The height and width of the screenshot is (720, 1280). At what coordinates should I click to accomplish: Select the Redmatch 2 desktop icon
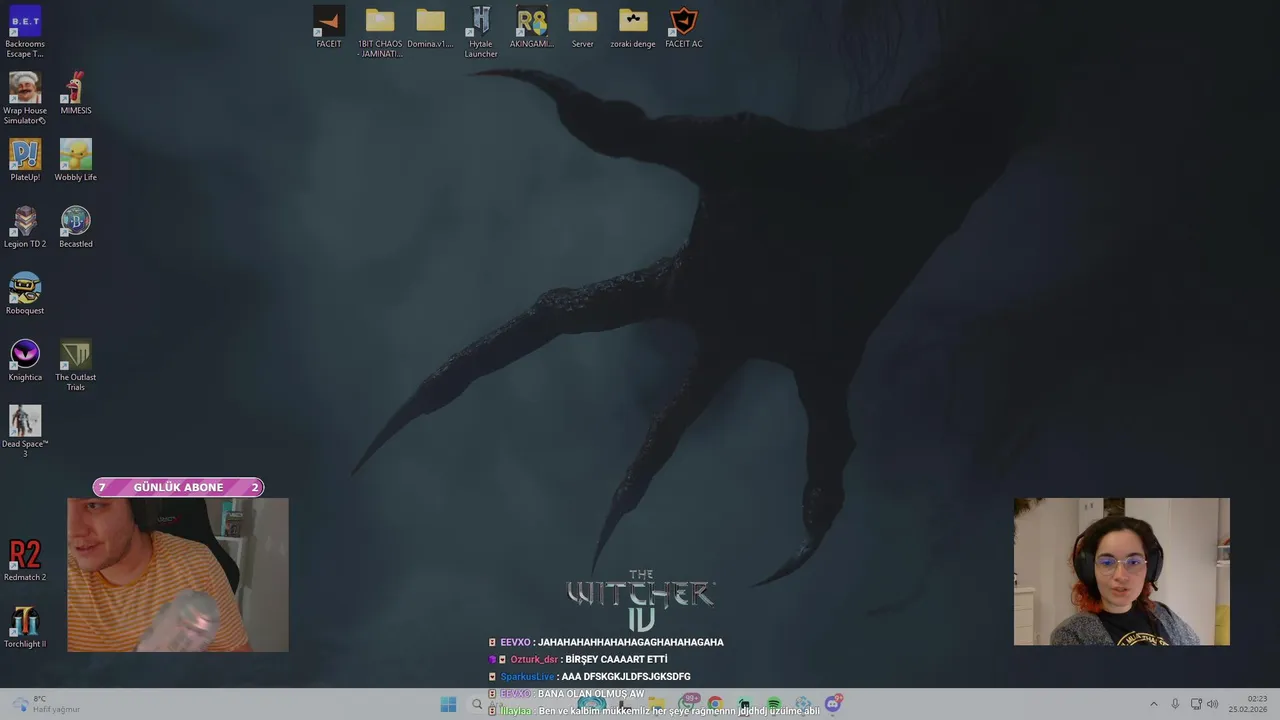[x=25, y=560]
